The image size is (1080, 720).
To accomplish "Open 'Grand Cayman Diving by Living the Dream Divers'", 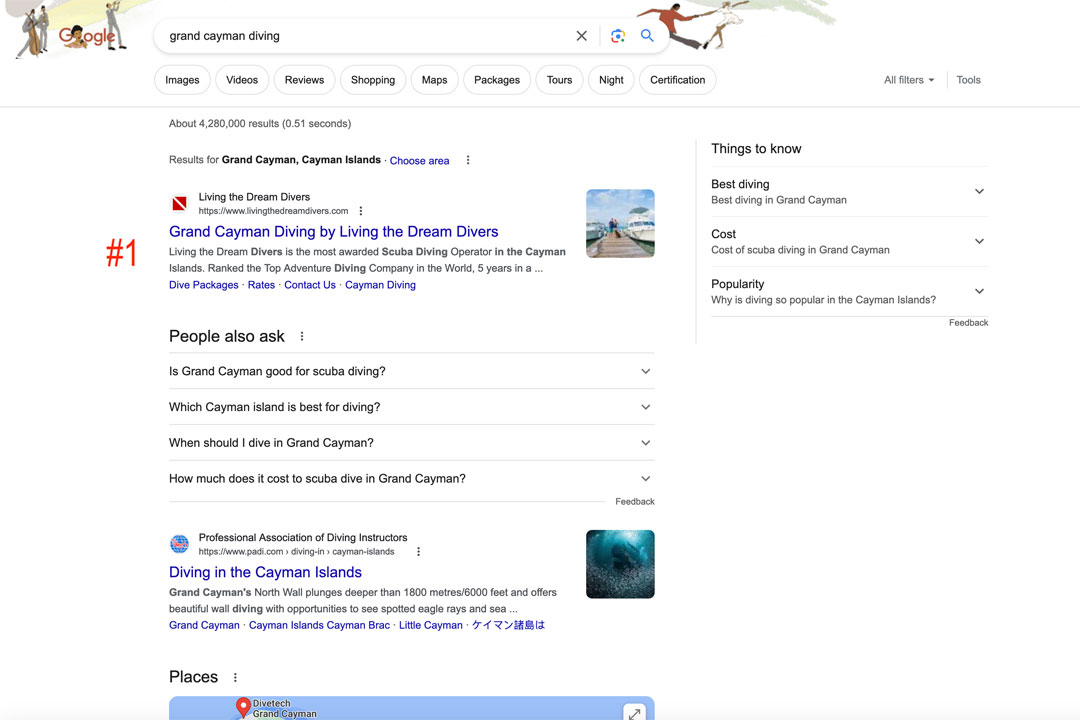I will pos(333,232).
